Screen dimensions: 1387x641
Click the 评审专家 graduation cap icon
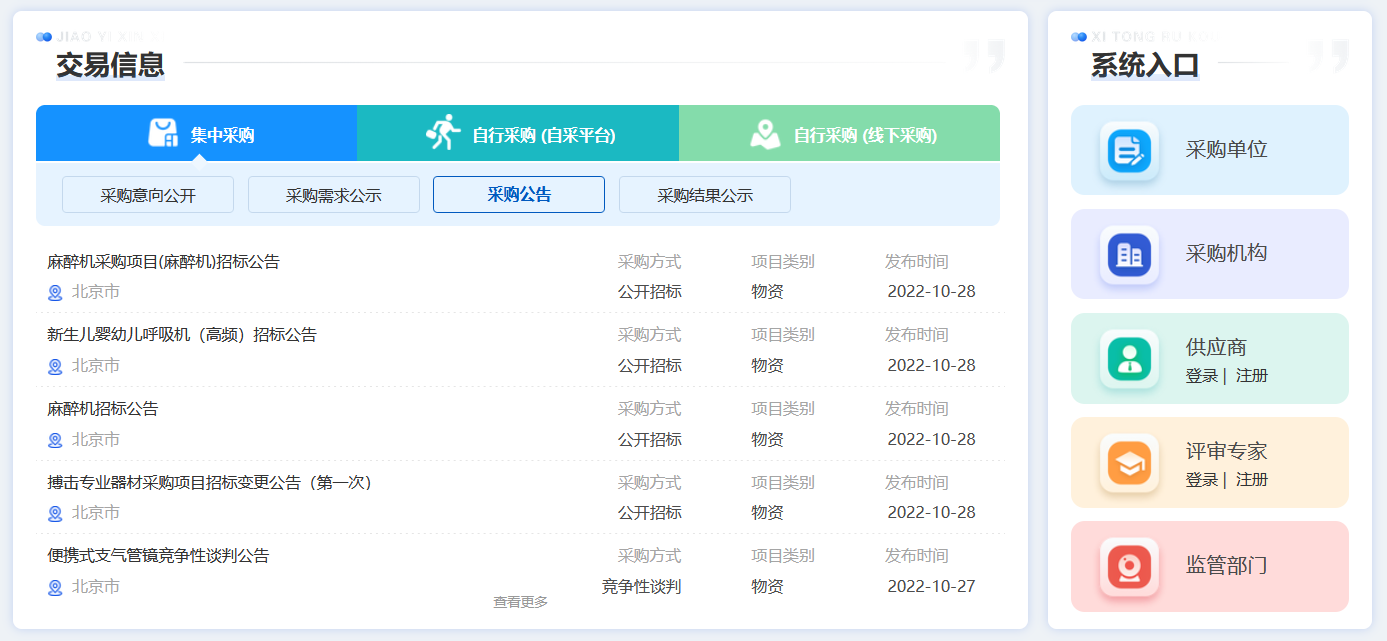tap(1129, 463)
